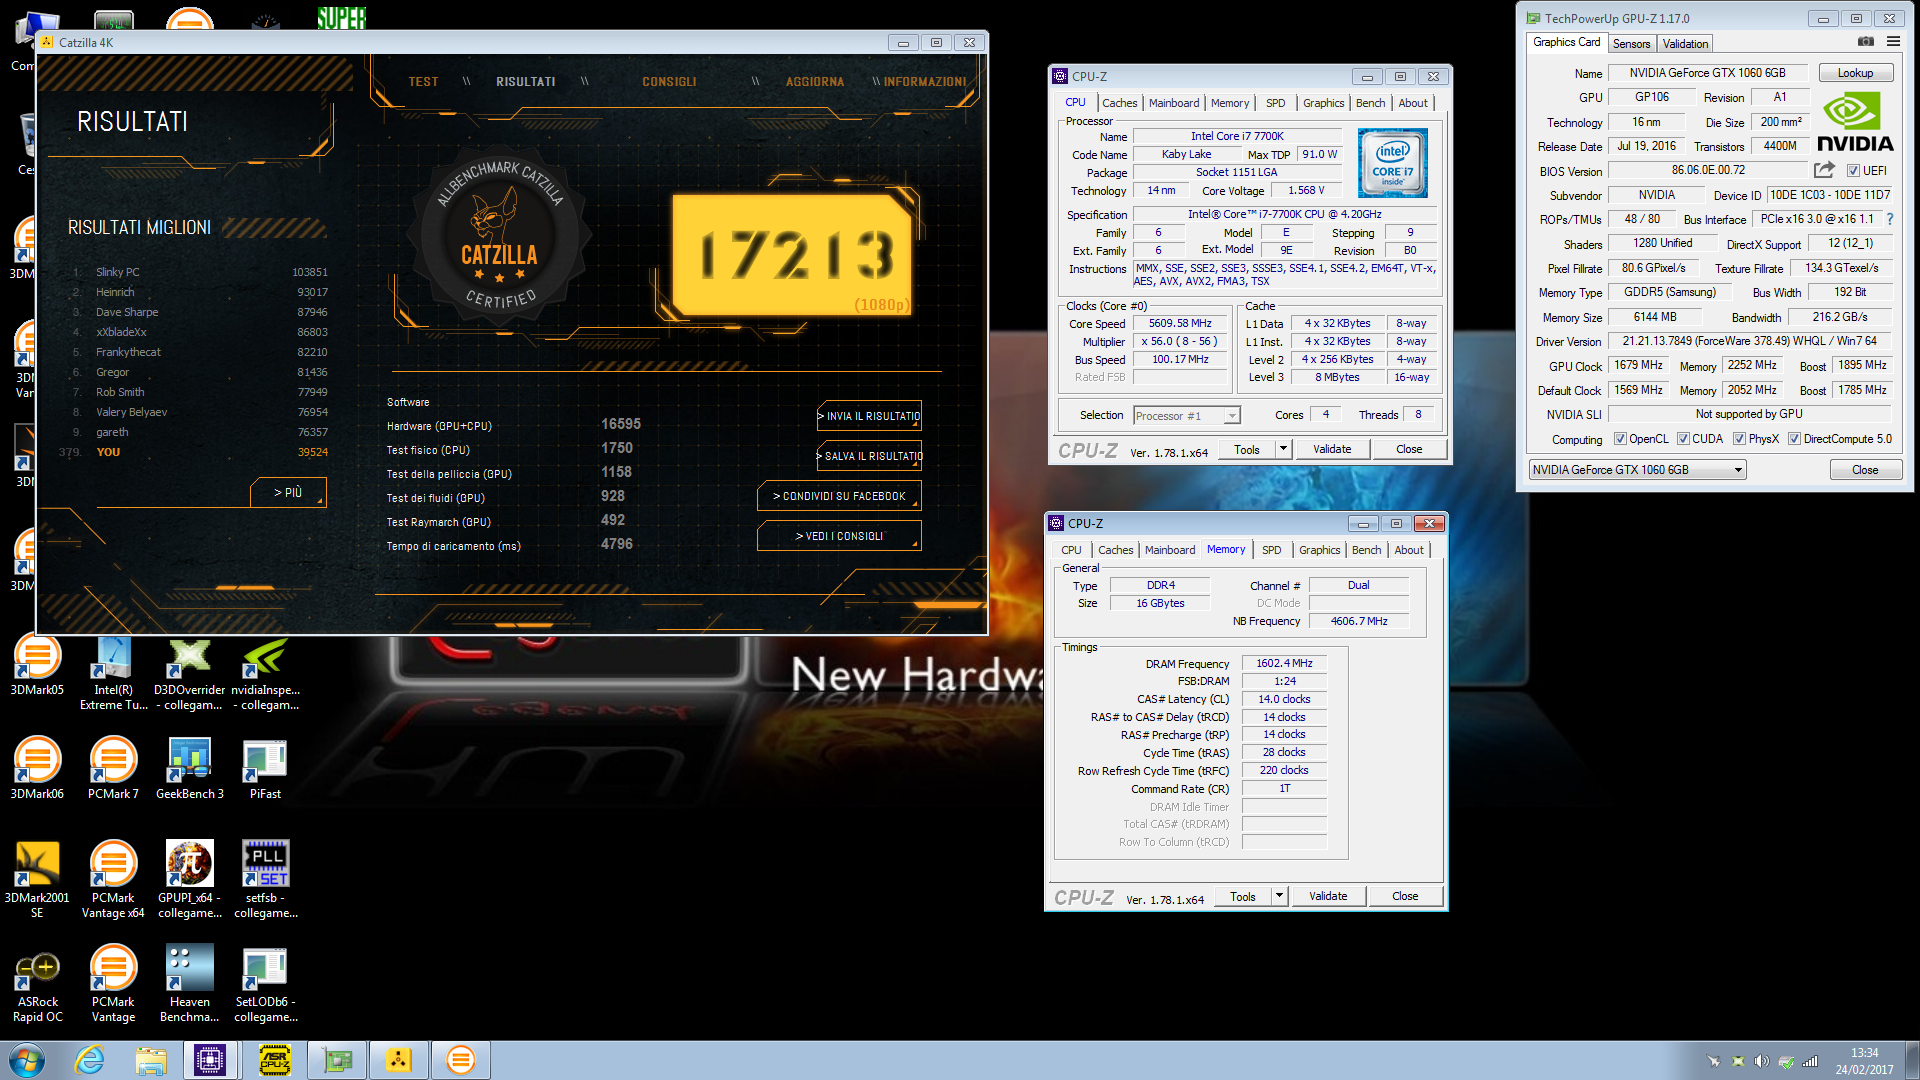Click VEDI I CONSIGLI in Catzilla
The width and height of the screenshot is (1920, 1080).
pyautogui.click(x=839, y=536)
